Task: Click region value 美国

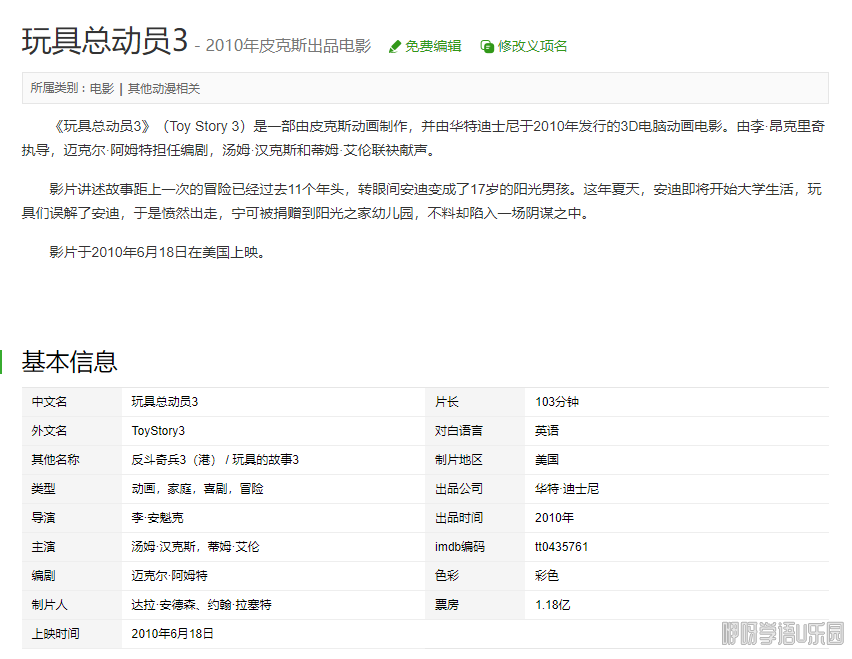Action: [x=547, y=460]
